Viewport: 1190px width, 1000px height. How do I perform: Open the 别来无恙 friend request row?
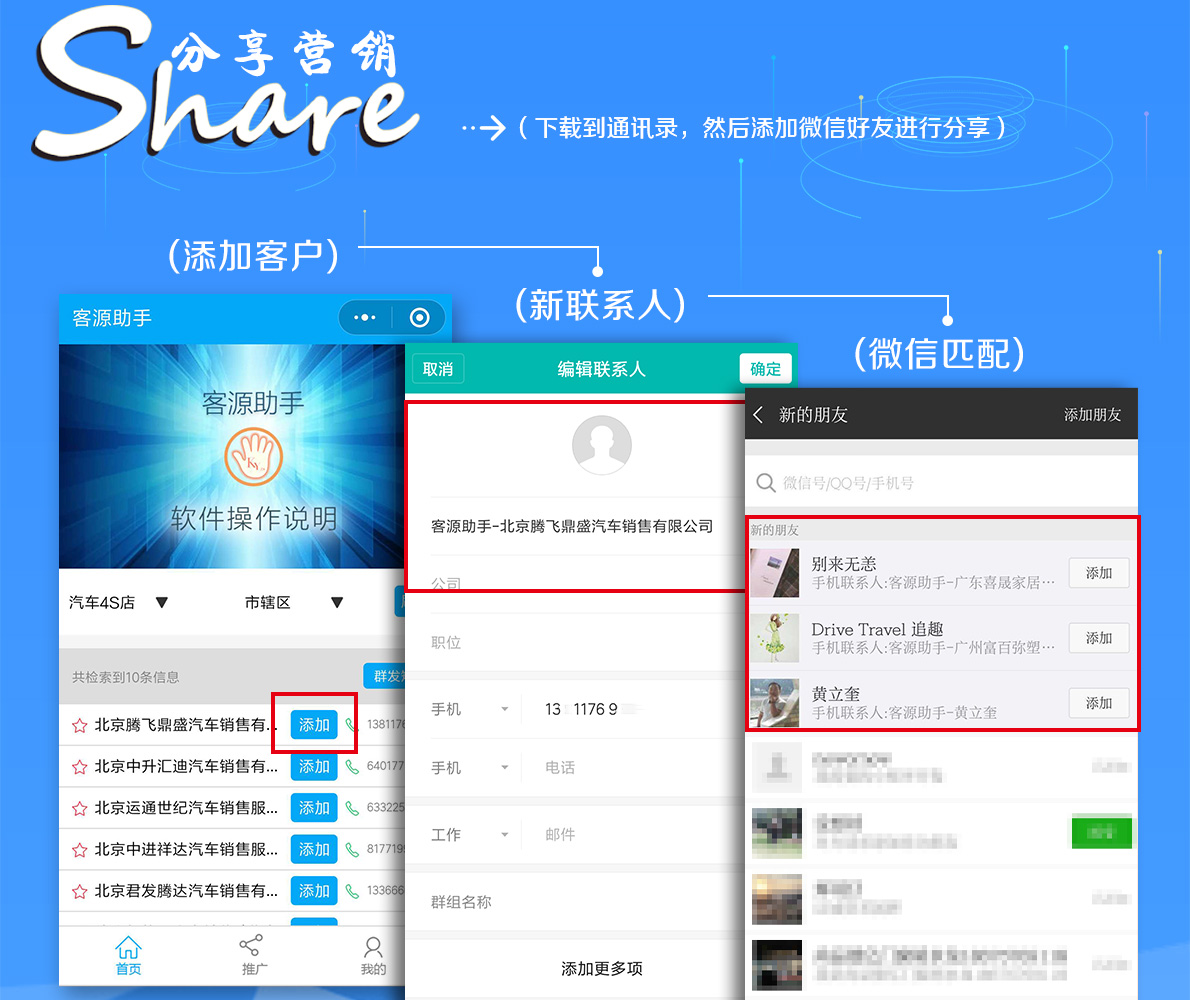[941, 573]
